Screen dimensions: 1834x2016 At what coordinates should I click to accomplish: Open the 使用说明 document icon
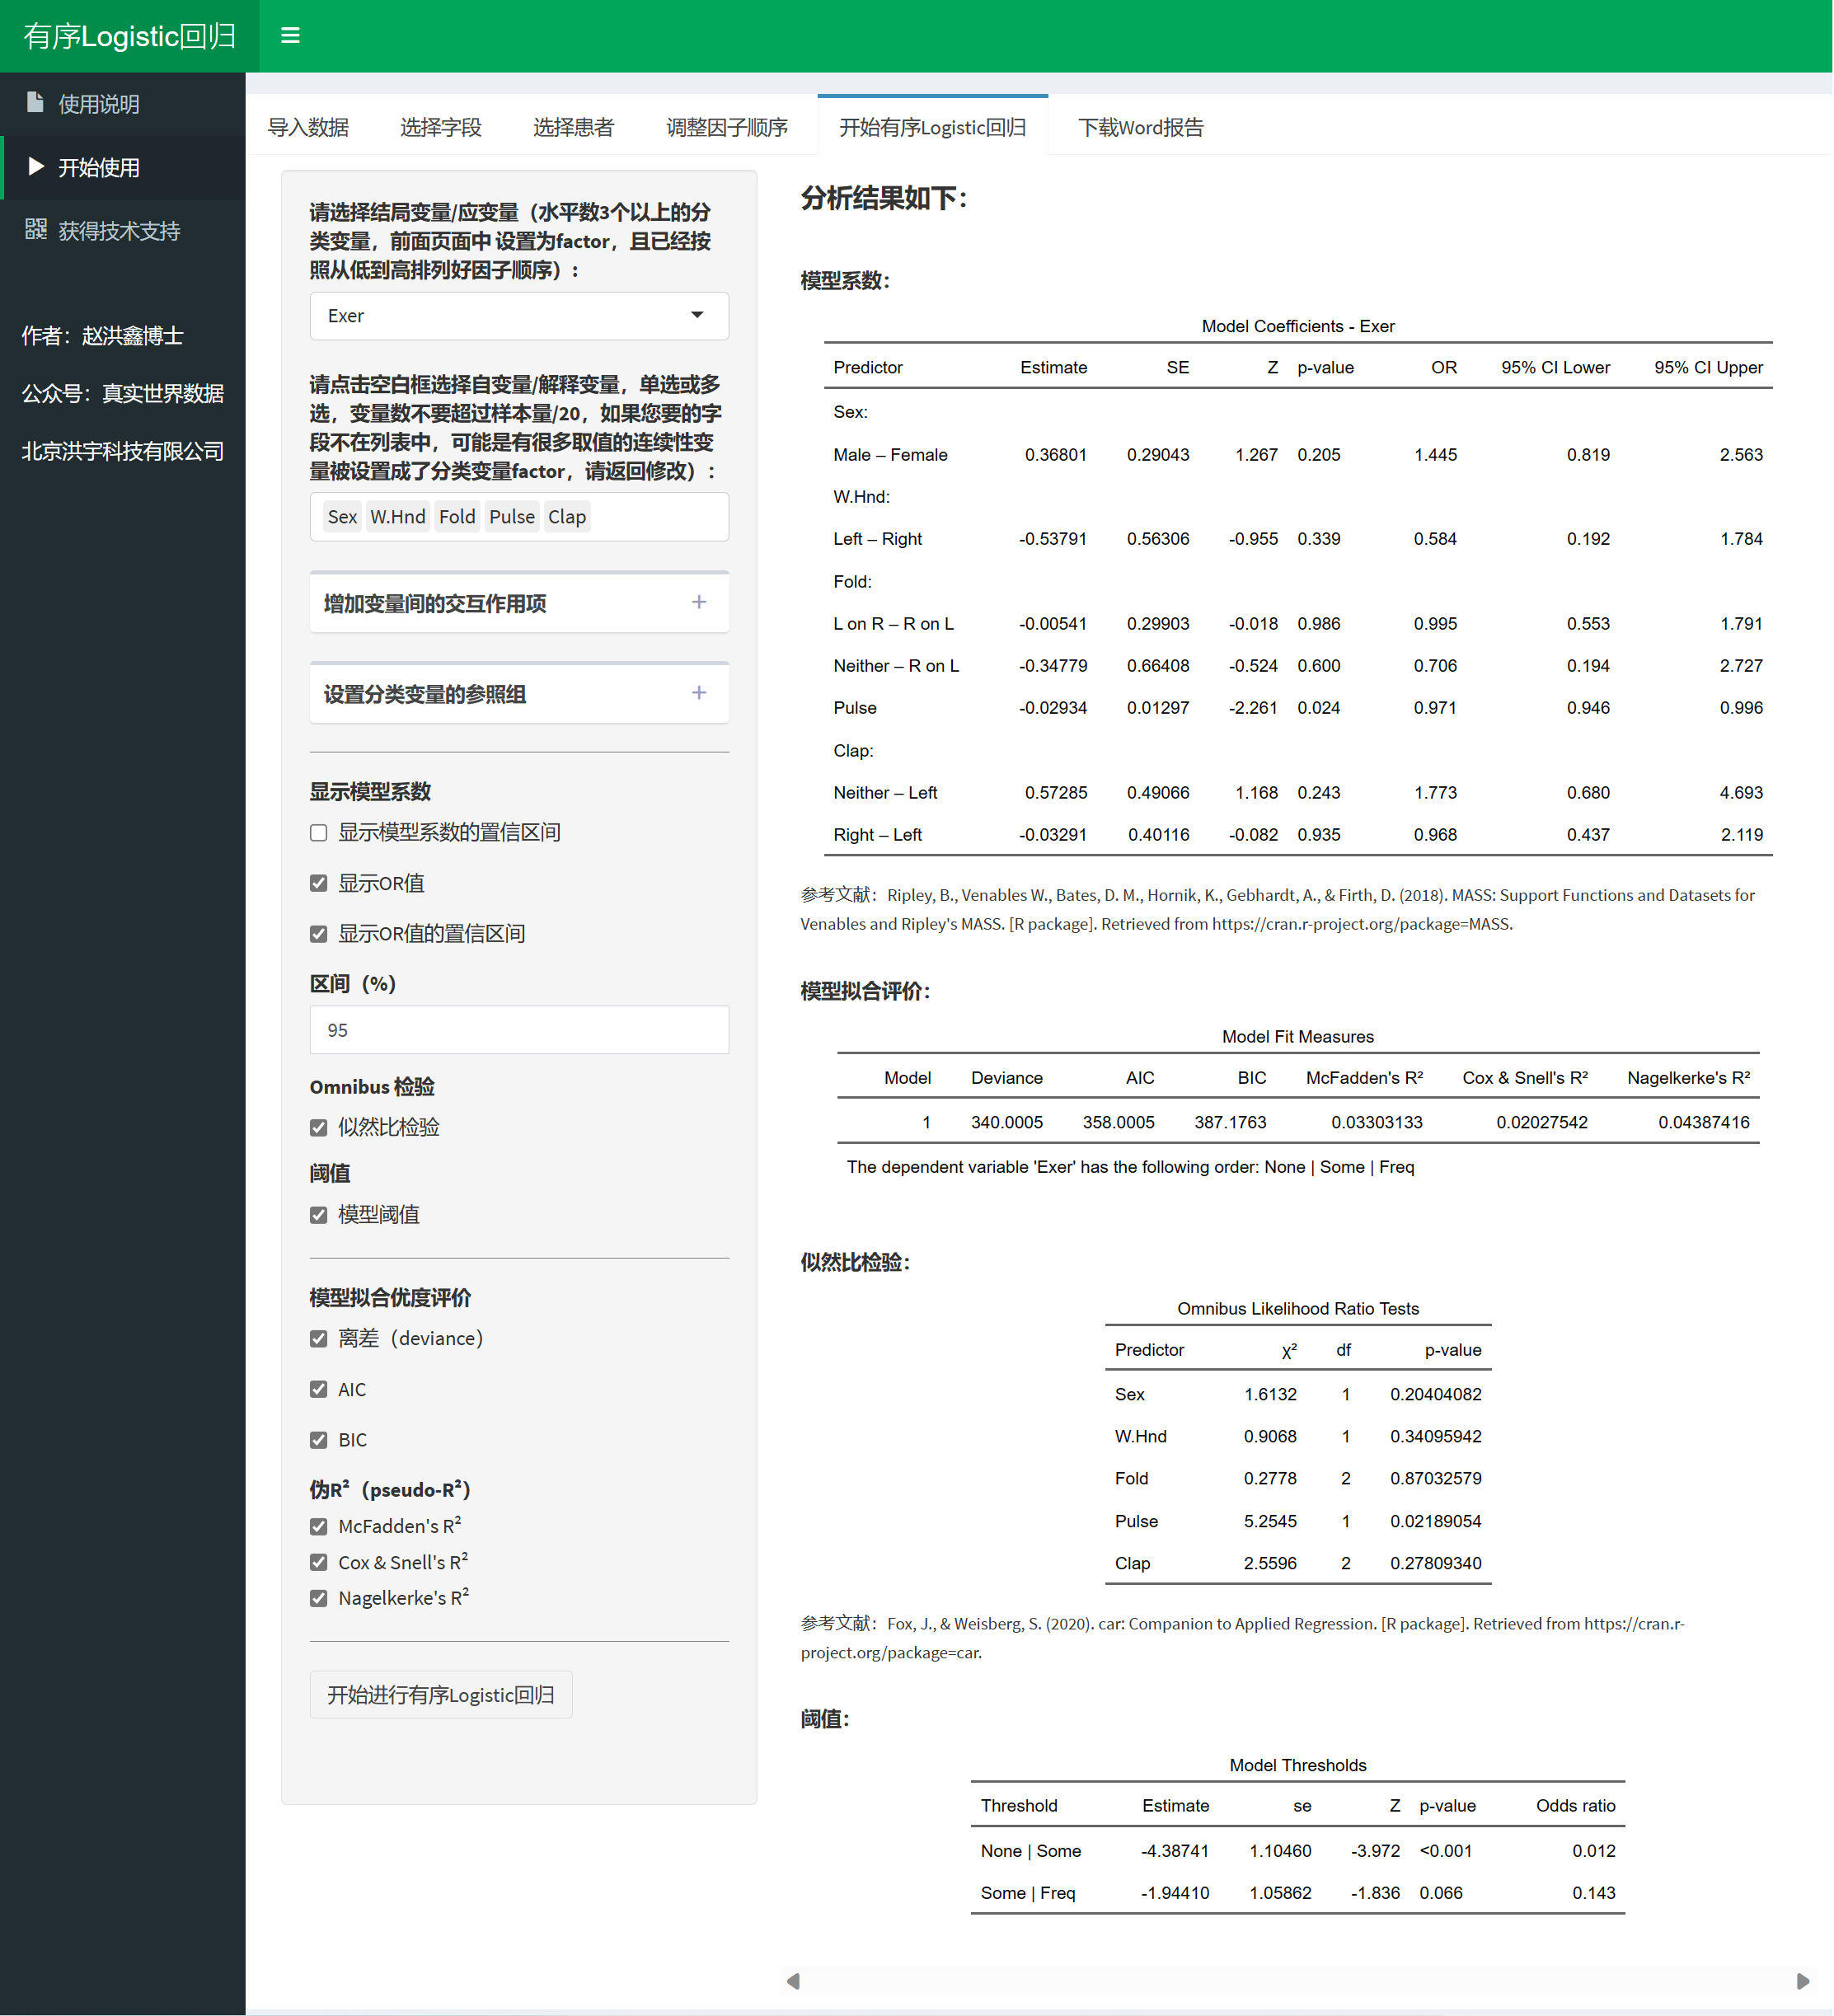point(35,103)
